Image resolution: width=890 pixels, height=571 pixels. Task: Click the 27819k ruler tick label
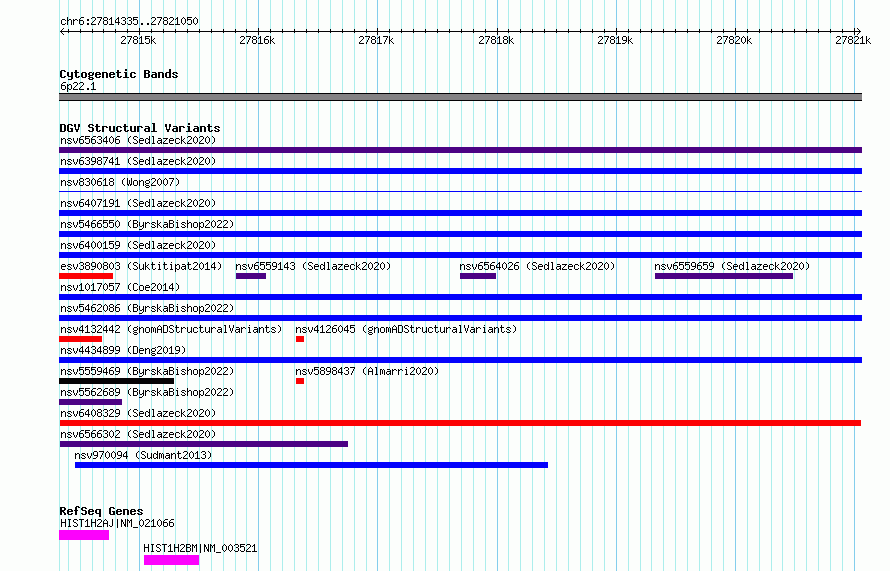pos(615,40)
